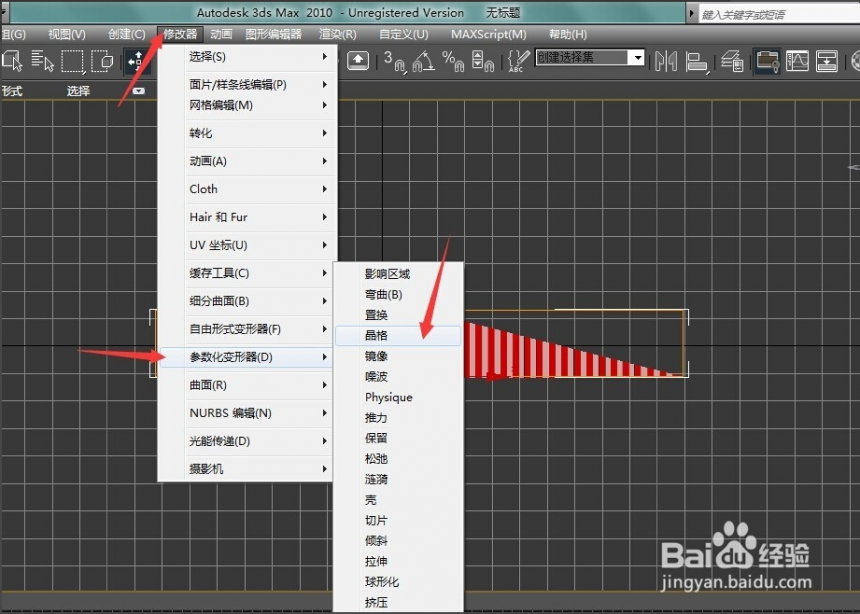This screenshot has width=860, height=614.
Task: Choose 晶格 modifier
Action: point(398,335)
